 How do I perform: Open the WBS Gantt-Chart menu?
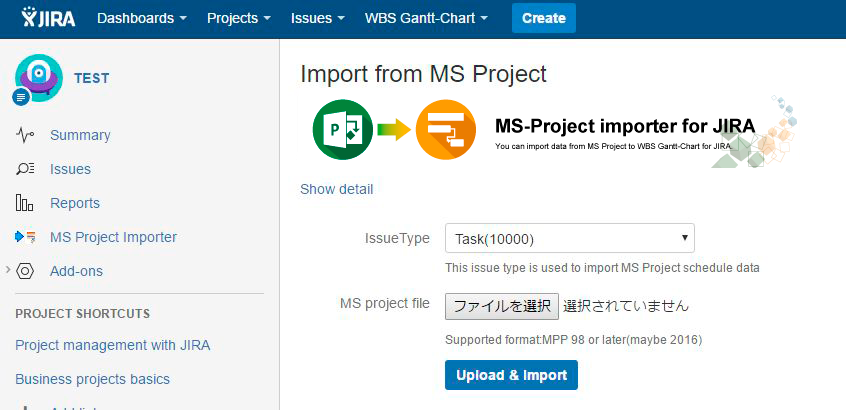(426, 18)
